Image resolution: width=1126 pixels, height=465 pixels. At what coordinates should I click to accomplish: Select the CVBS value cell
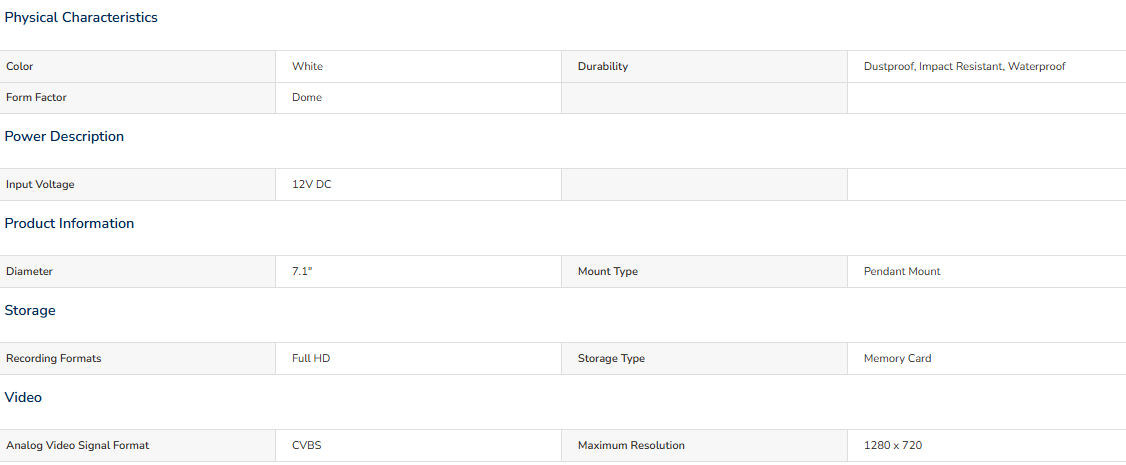click(418, 445)
